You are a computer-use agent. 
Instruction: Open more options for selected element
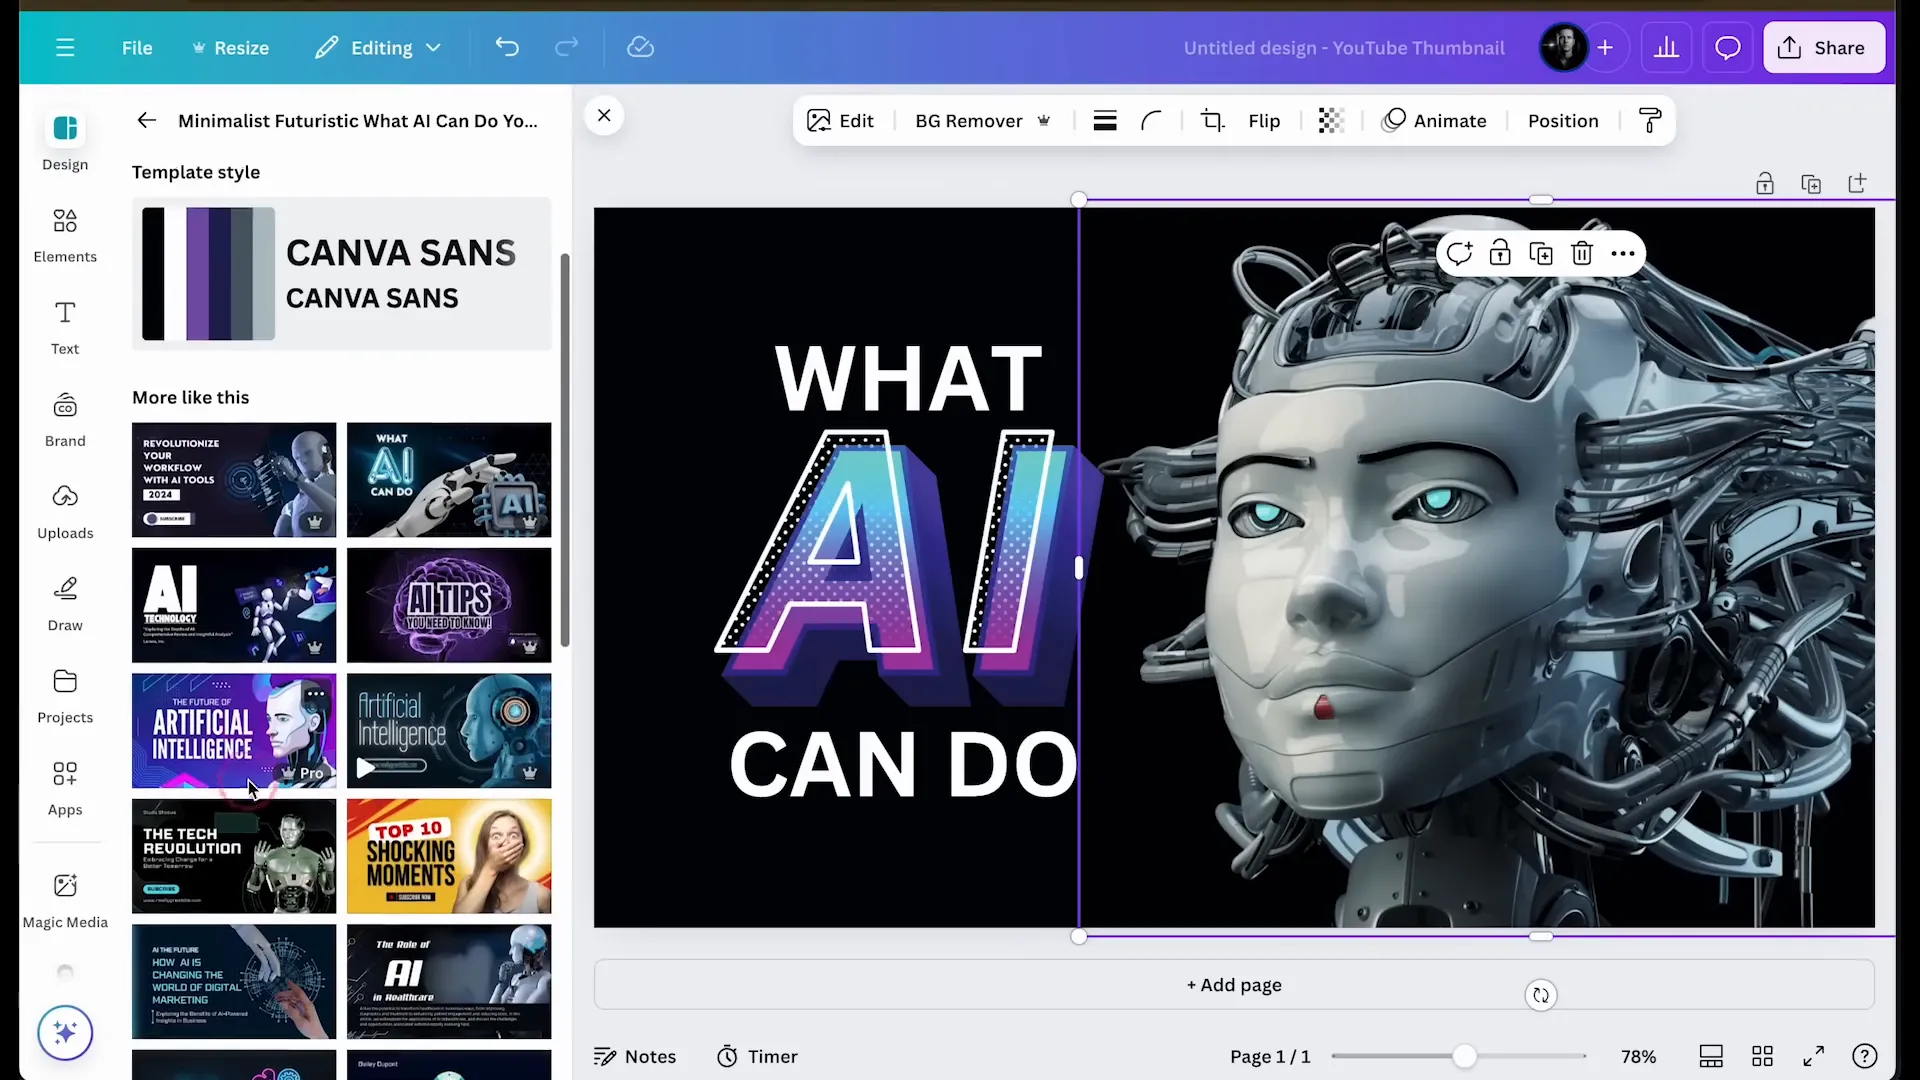(x=1623, y=253)
